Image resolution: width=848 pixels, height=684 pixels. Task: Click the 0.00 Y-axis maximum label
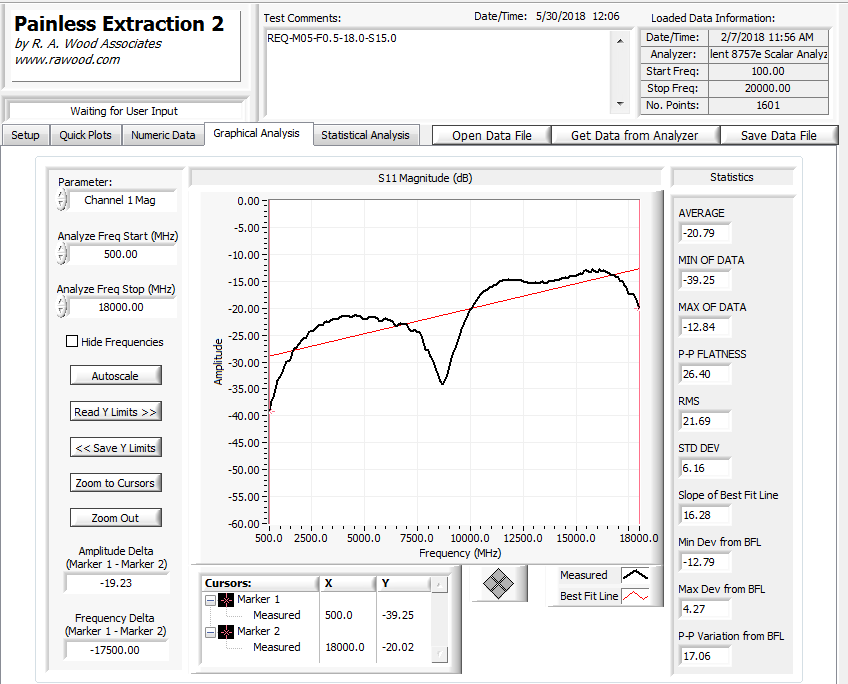coord(249,201)
